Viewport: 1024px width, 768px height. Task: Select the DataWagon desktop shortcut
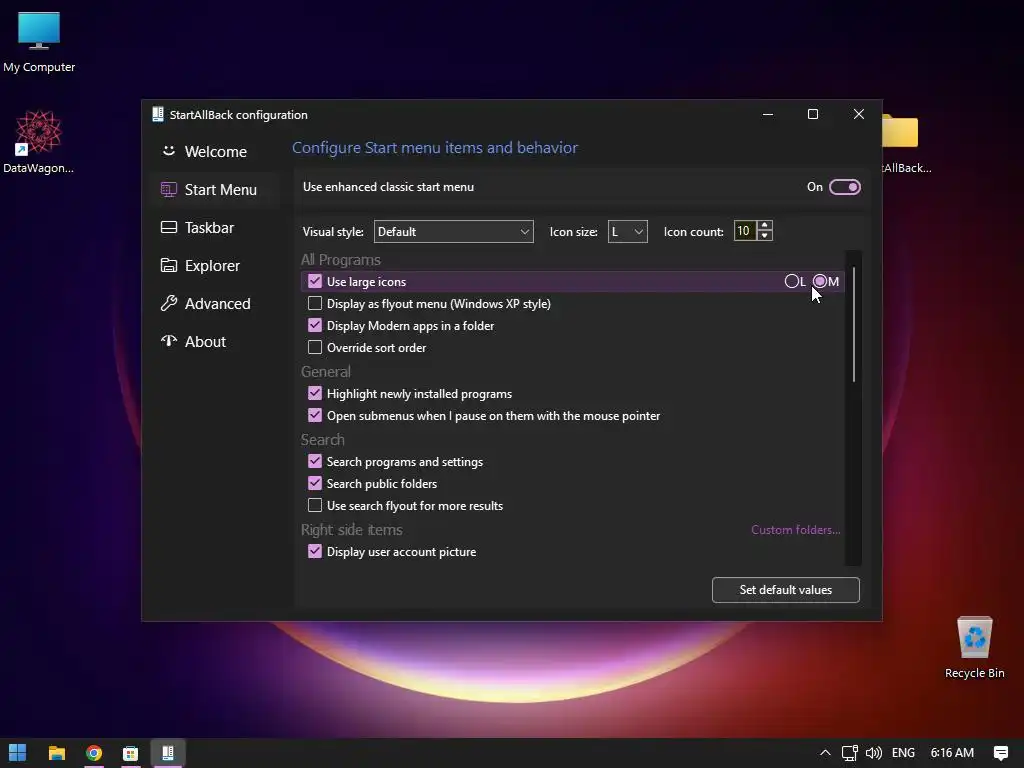(x=39, y=142)
